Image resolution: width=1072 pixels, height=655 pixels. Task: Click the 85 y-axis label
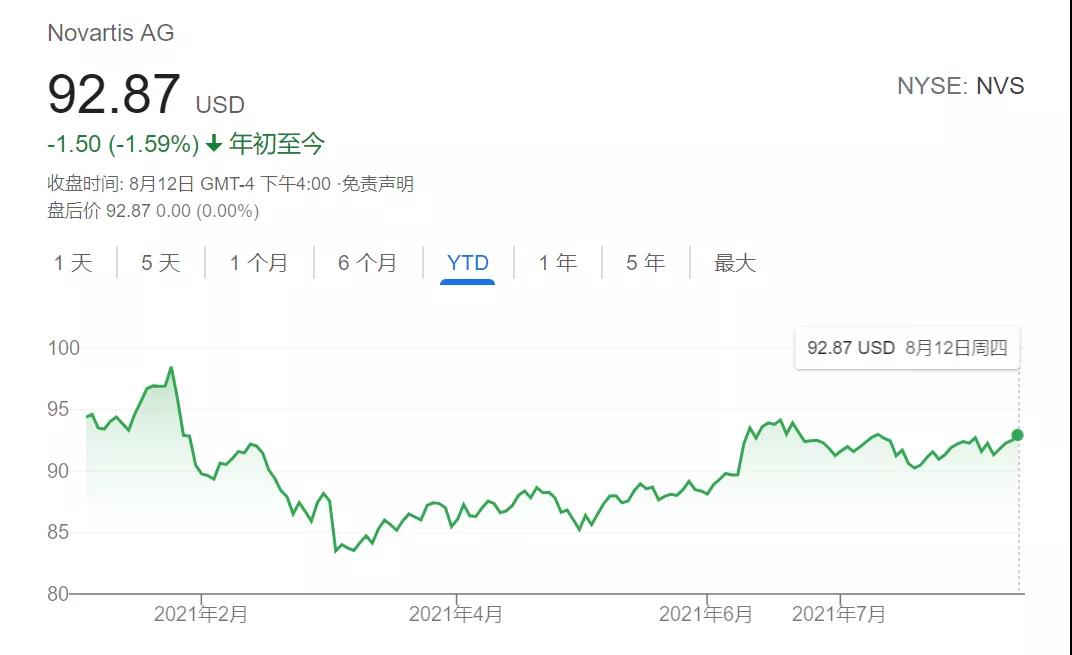tap(58, 532)
